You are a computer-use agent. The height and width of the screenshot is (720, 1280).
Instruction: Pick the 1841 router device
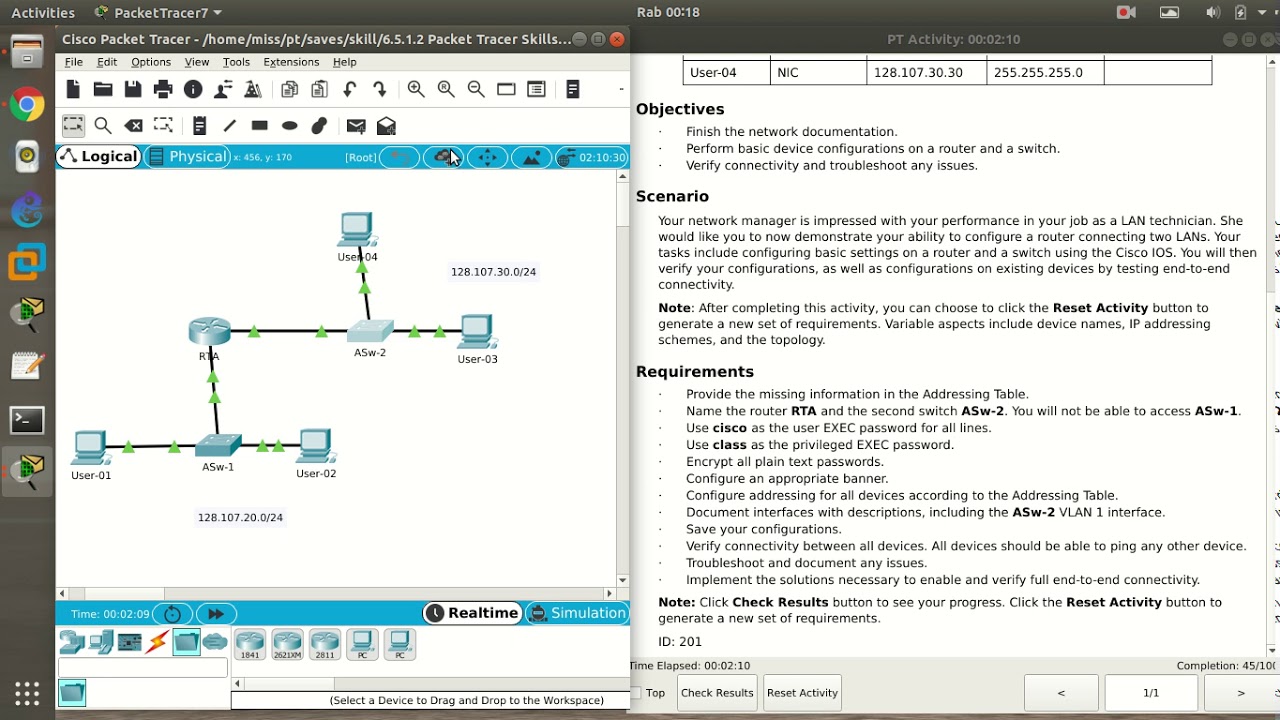pyautogui.click(x=249, y=644)
